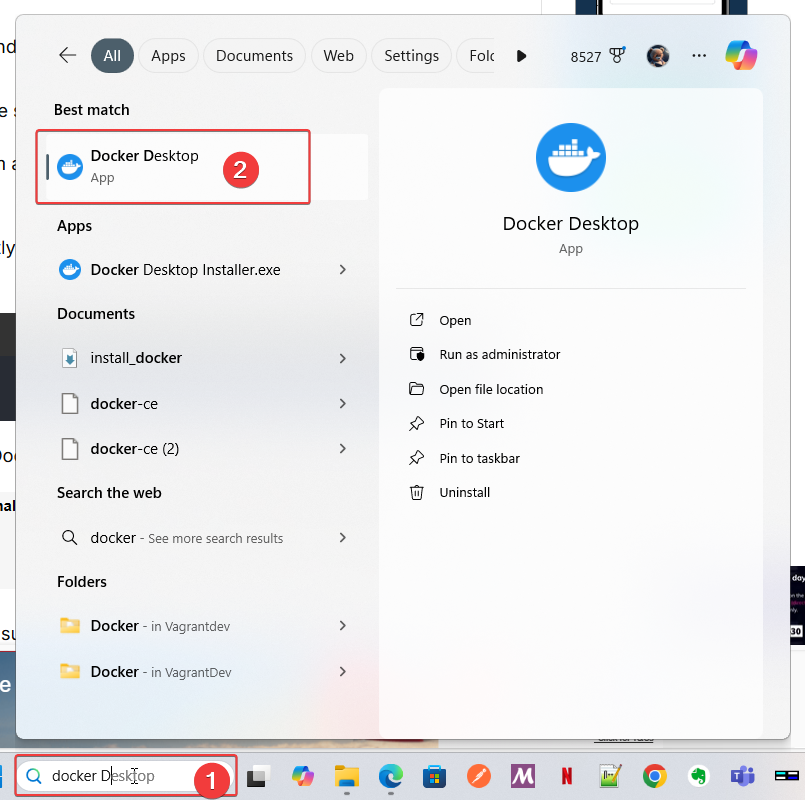Open the user profile avatar
The image size is (805, 800).
658,55
